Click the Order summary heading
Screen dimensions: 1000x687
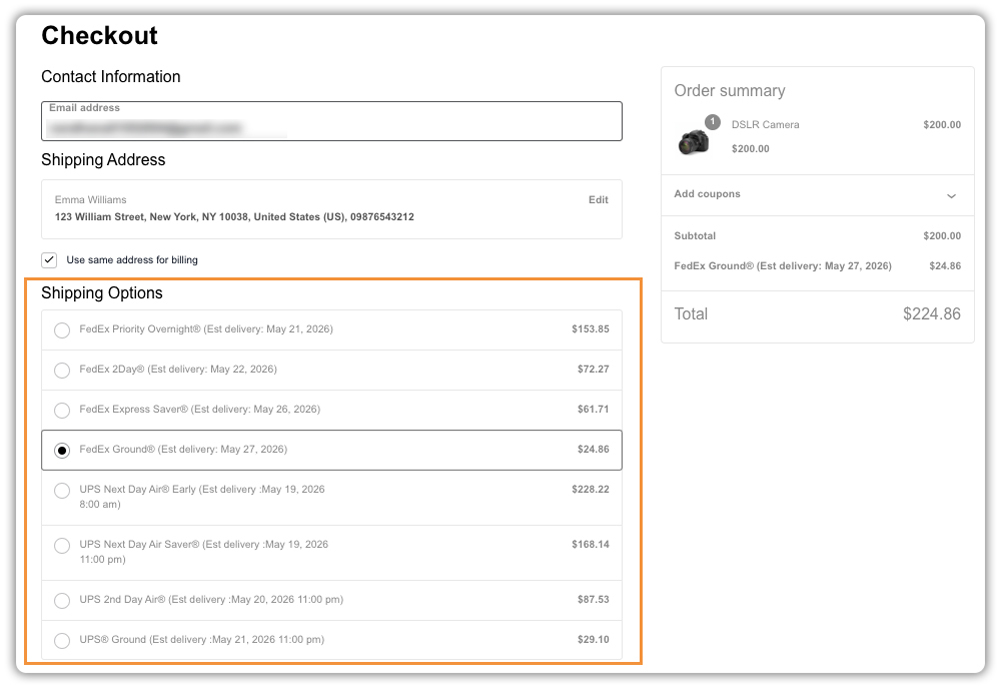point(730,91)
